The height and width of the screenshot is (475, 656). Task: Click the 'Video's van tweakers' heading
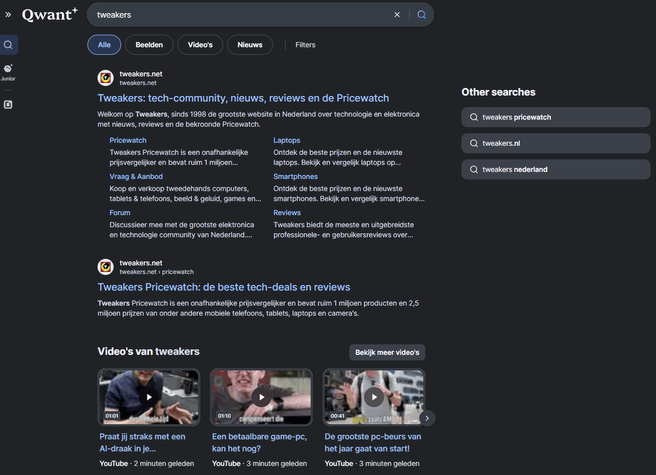(x=149, y=352)
